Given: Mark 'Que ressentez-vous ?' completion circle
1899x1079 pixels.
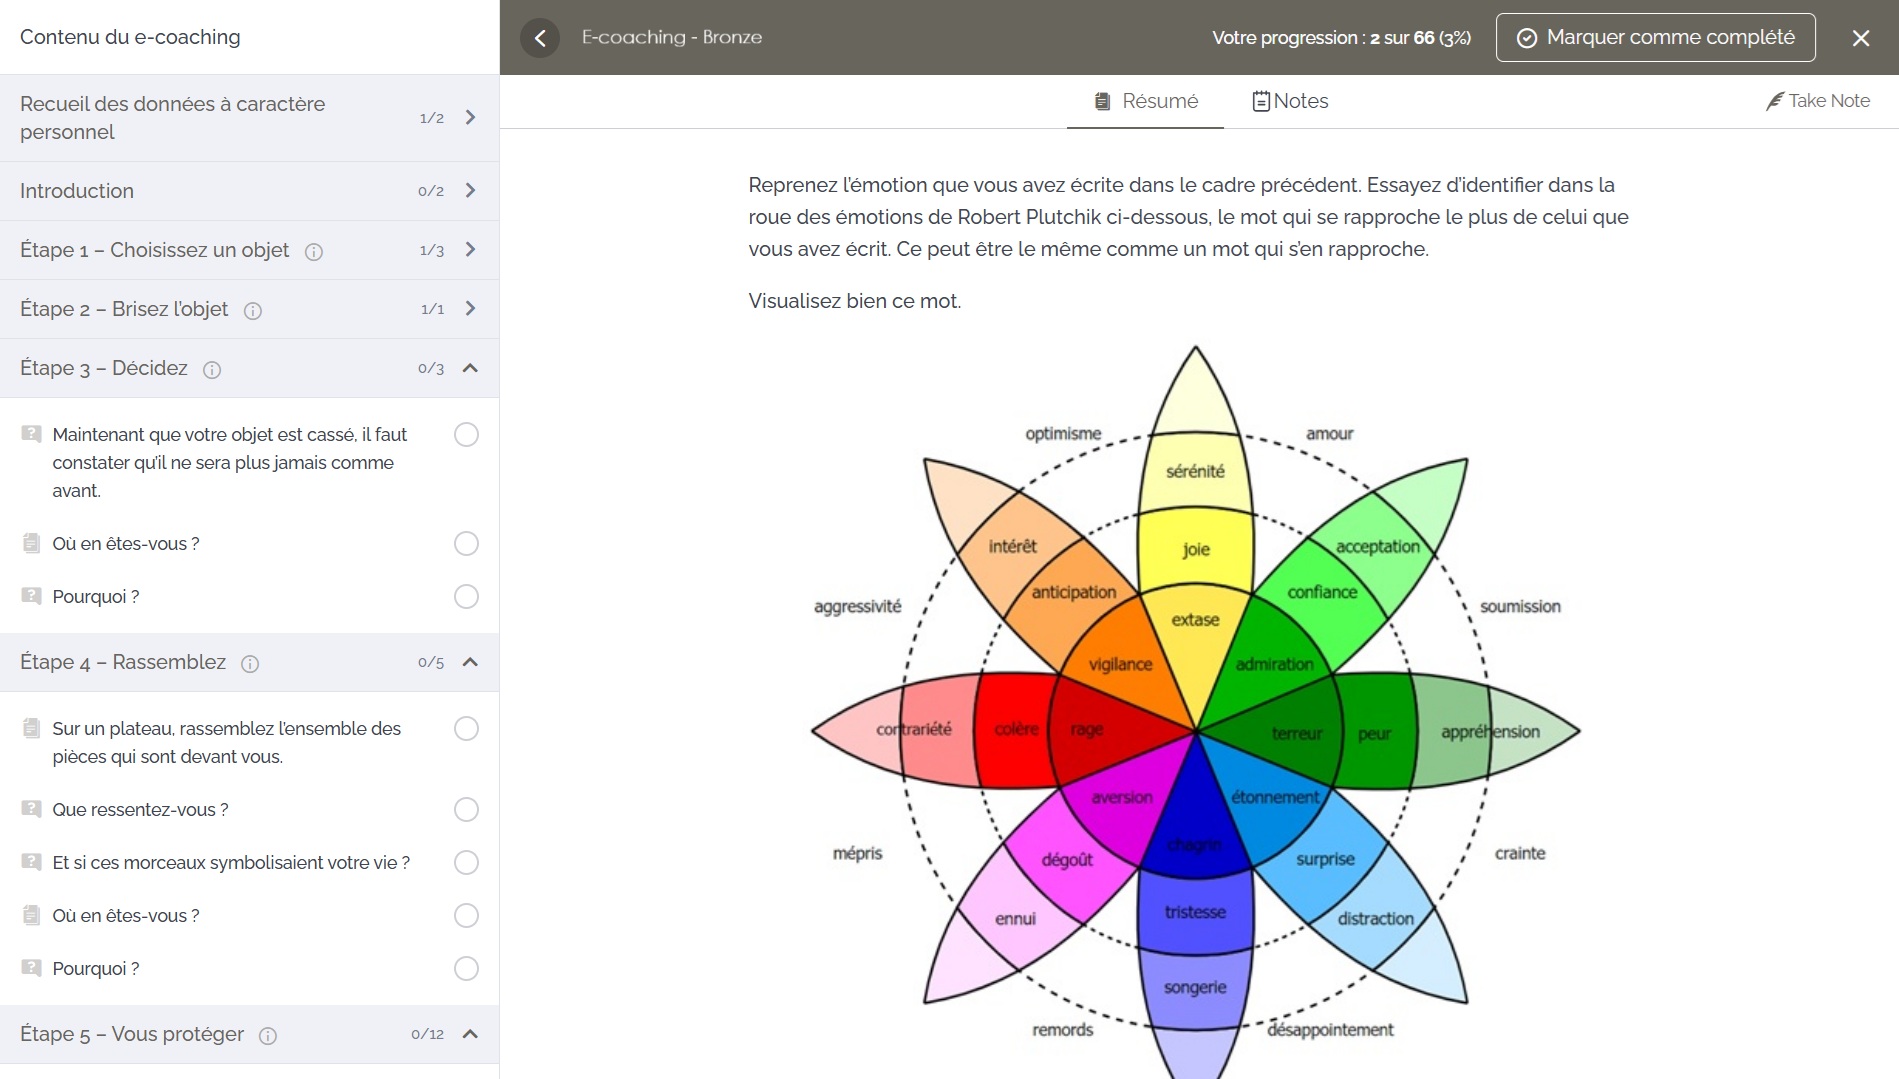Looking at the screenshot, I should pyautogui.click(x=466, y=809).
